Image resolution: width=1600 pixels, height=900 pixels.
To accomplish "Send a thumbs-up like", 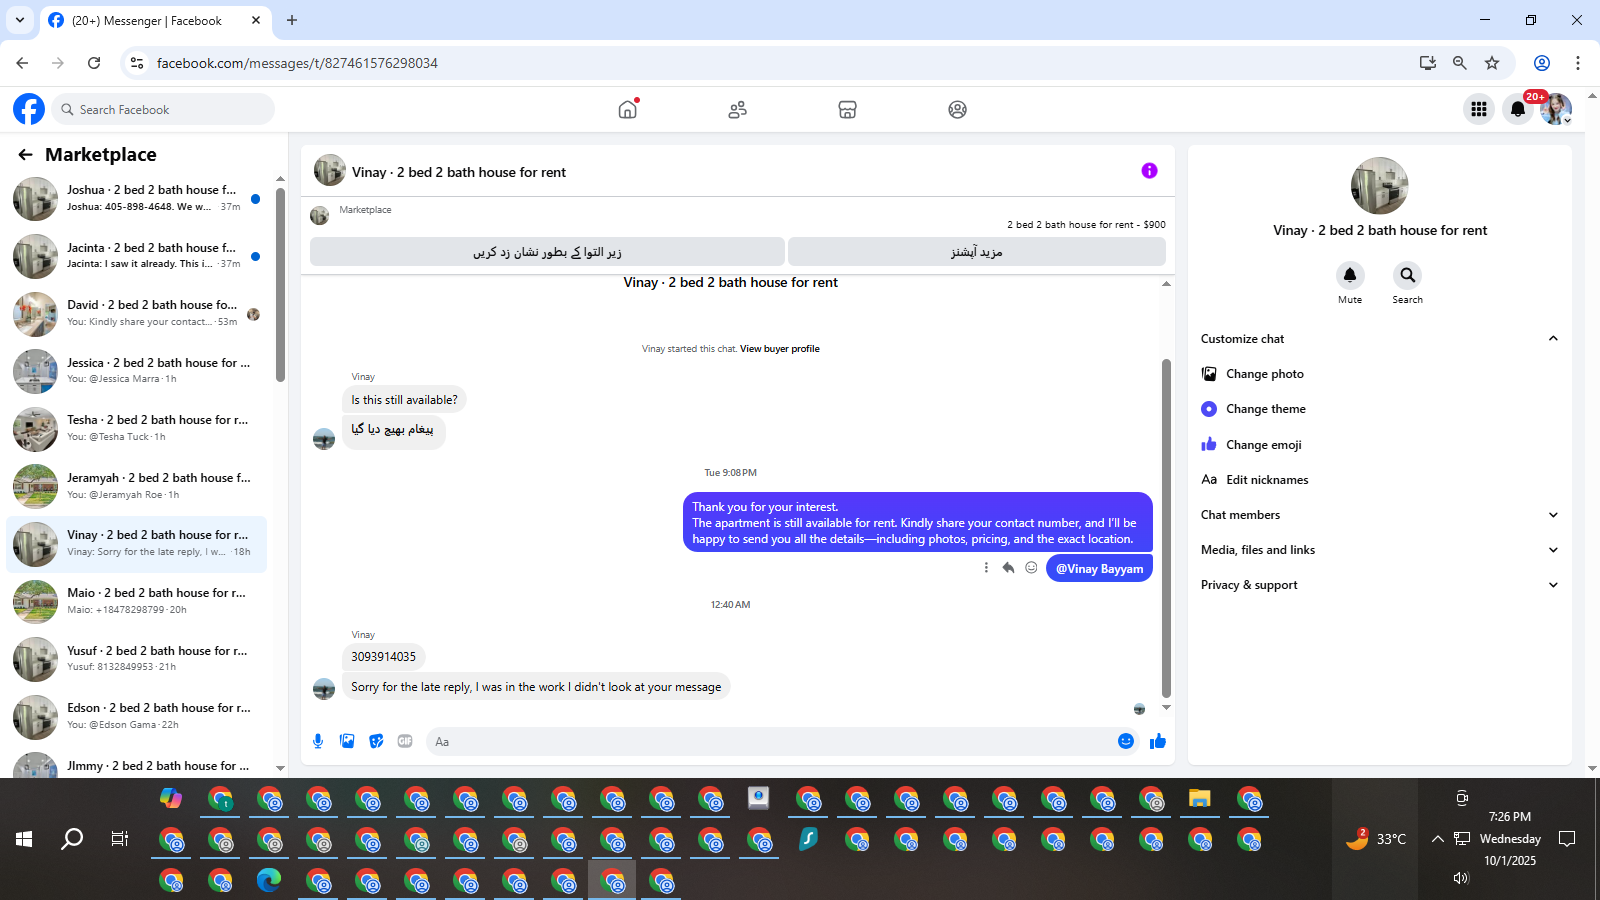I will pyautogui.click(x=1158, y=741).
